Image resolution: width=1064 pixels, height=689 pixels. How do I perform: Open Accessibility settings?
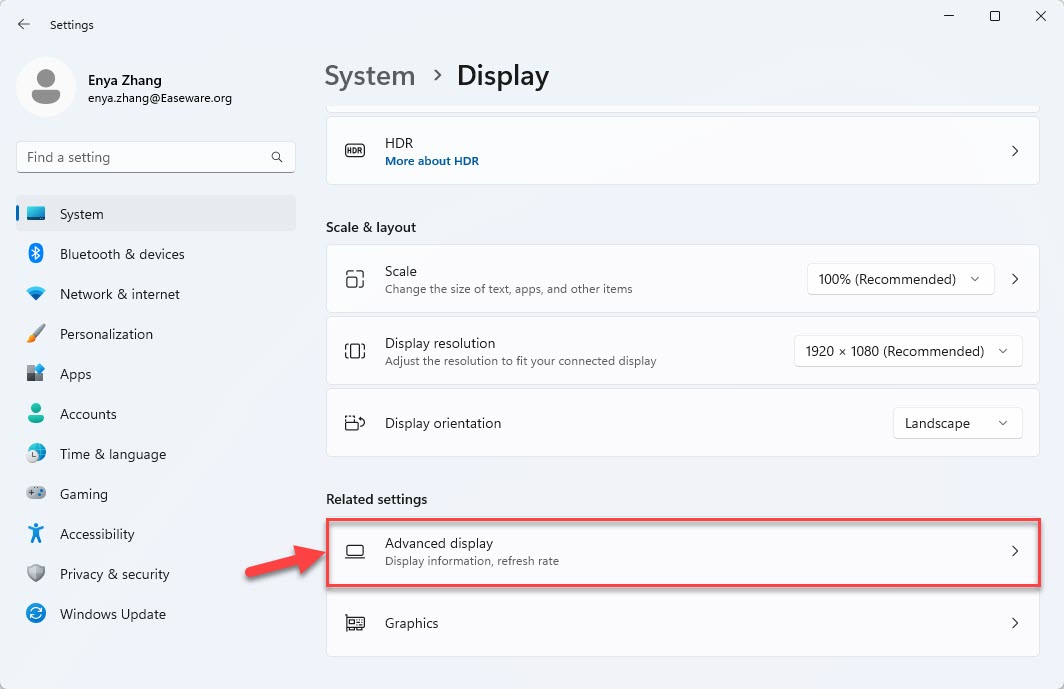coord(156,534)
